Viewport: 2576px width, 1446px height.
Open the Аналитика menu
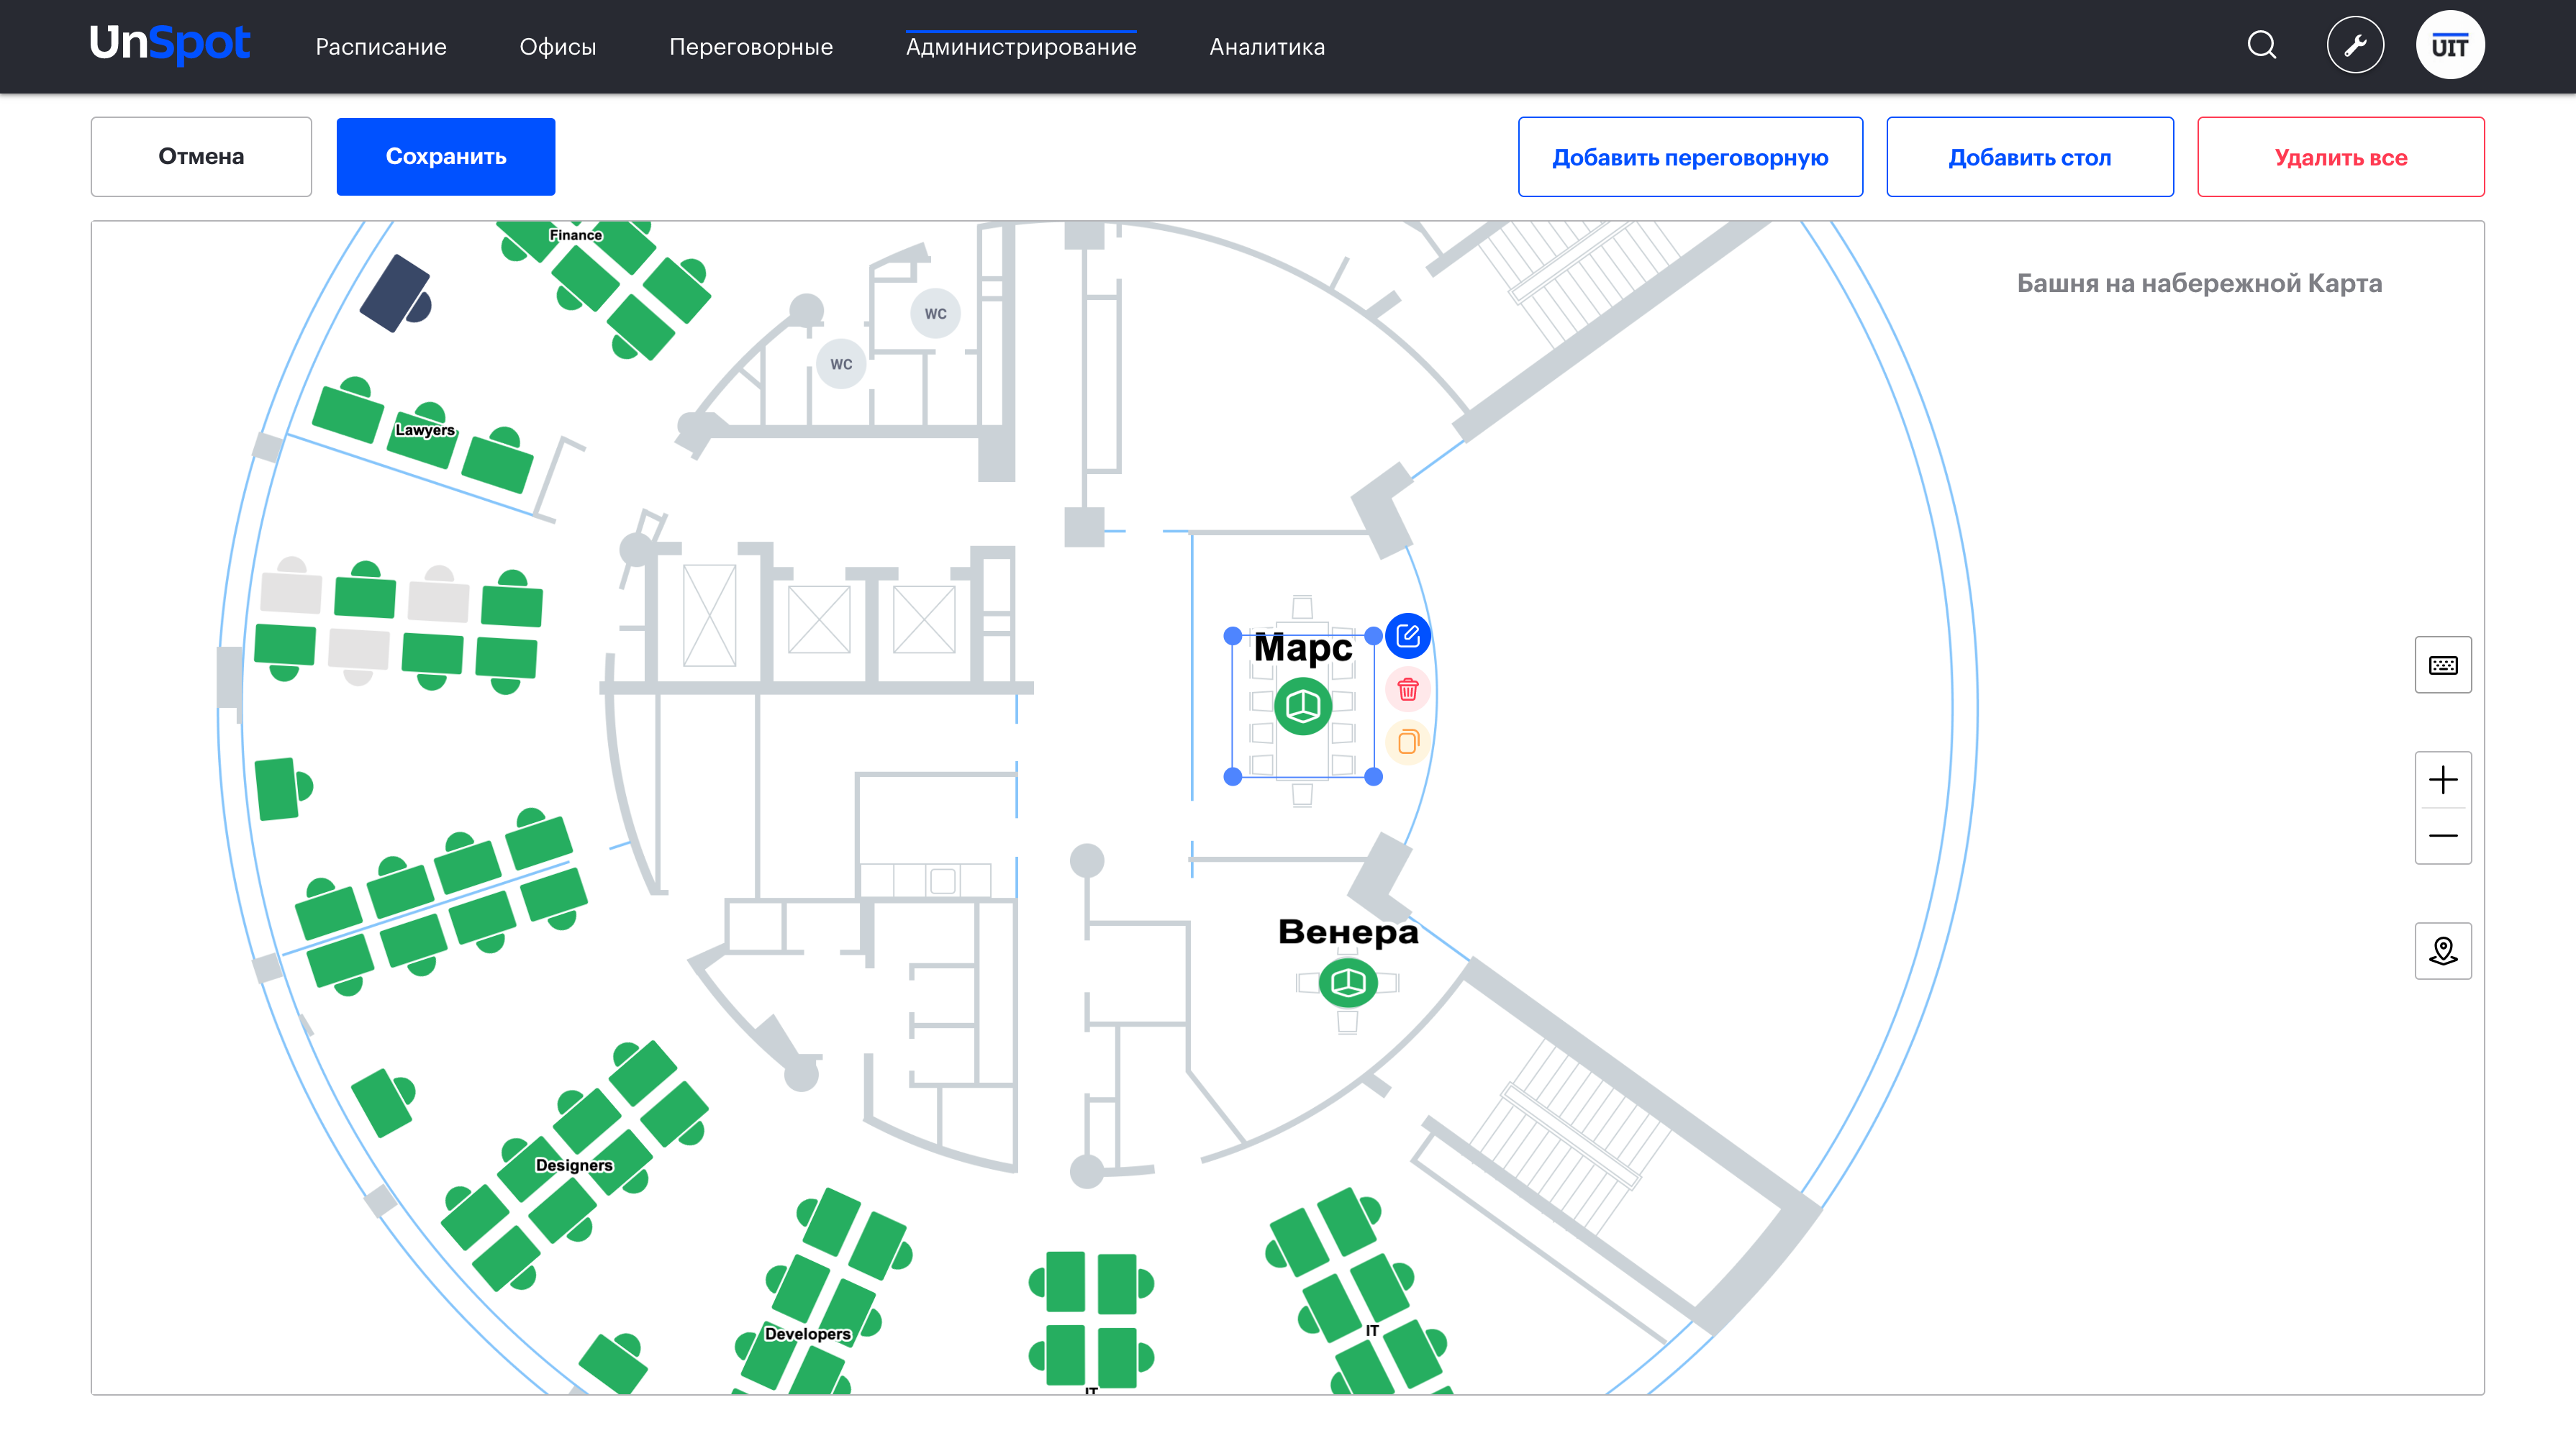click(x=1267, y=47)
